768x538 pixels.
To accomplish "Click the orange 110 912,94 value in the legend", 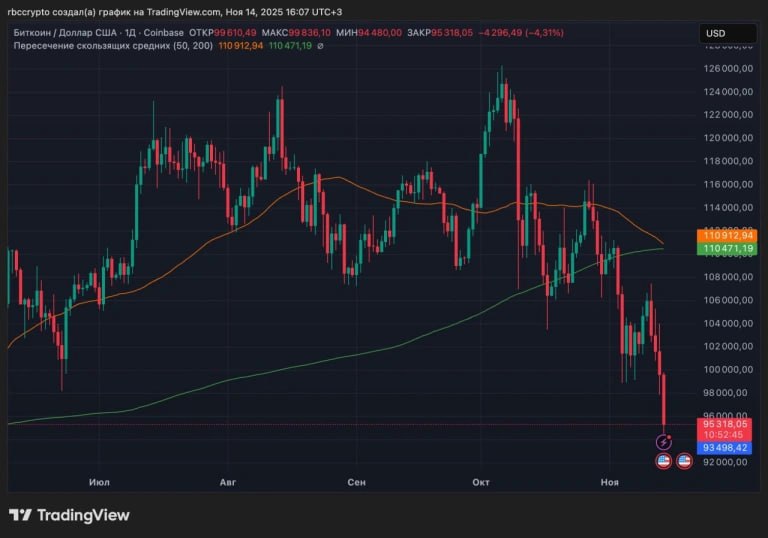I will click(x=240, y=46).
